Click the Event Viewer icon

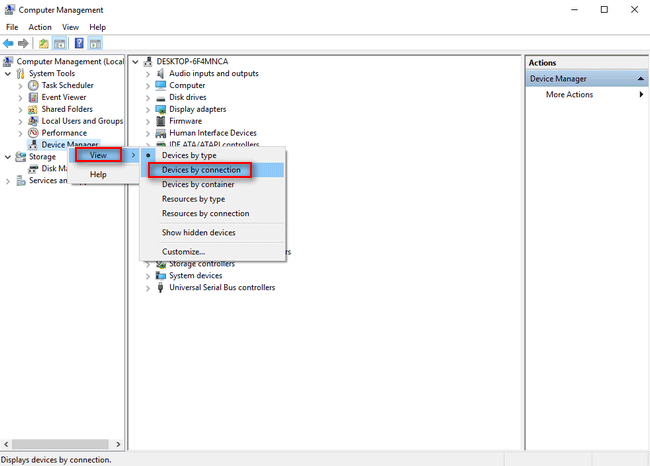pyautogui.click(x=33, y=97)
